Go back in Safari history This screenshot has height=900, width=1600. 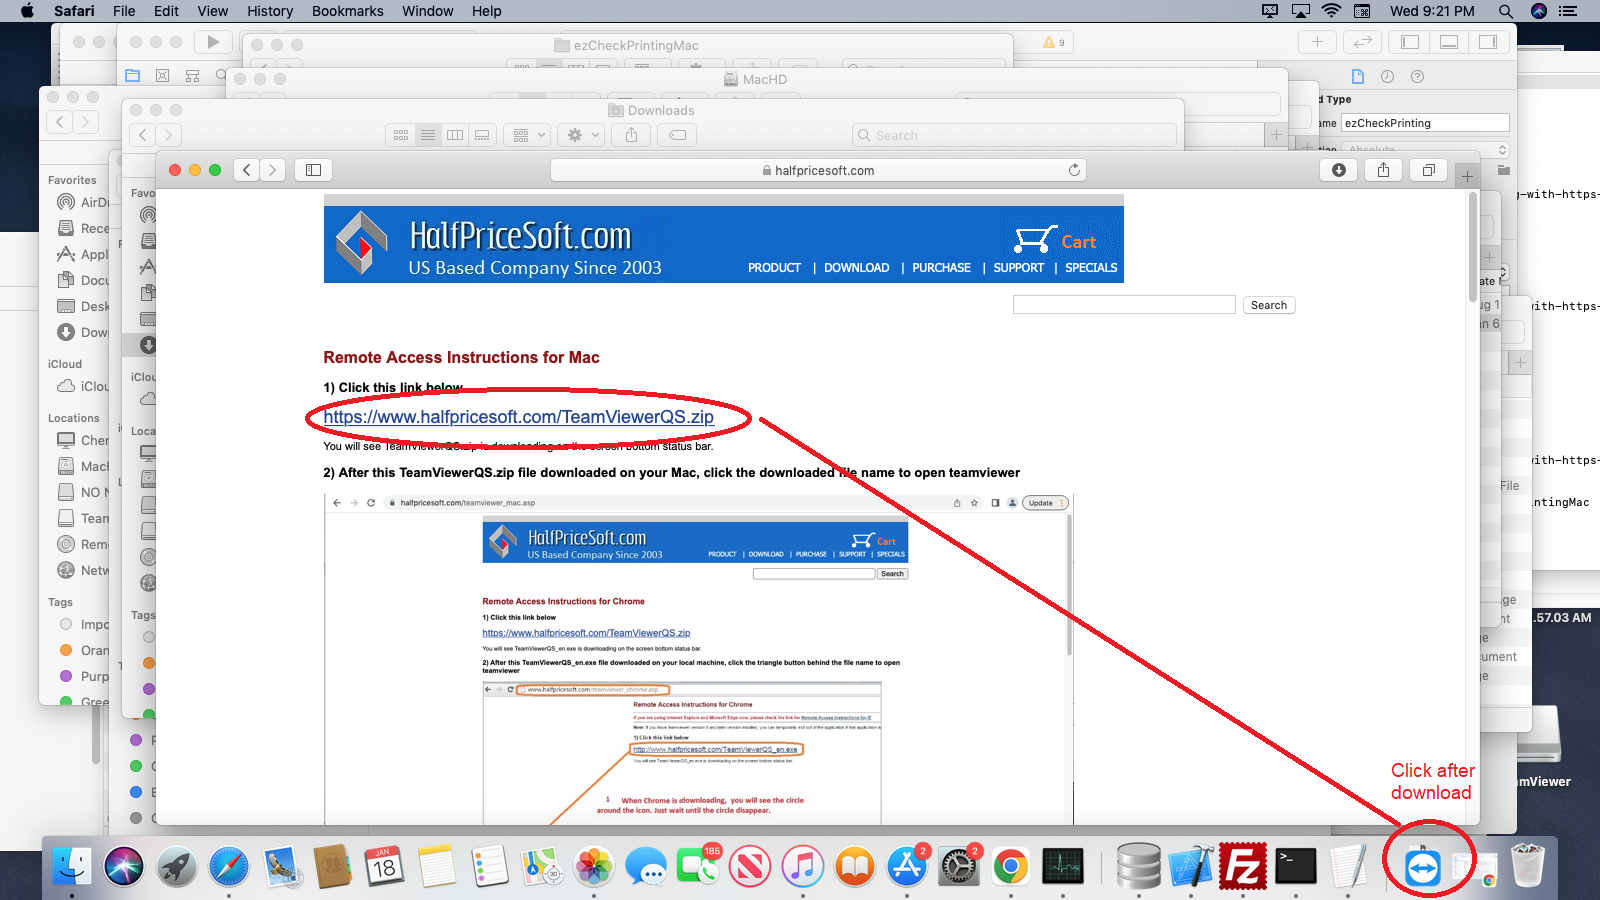pos(247,170)
